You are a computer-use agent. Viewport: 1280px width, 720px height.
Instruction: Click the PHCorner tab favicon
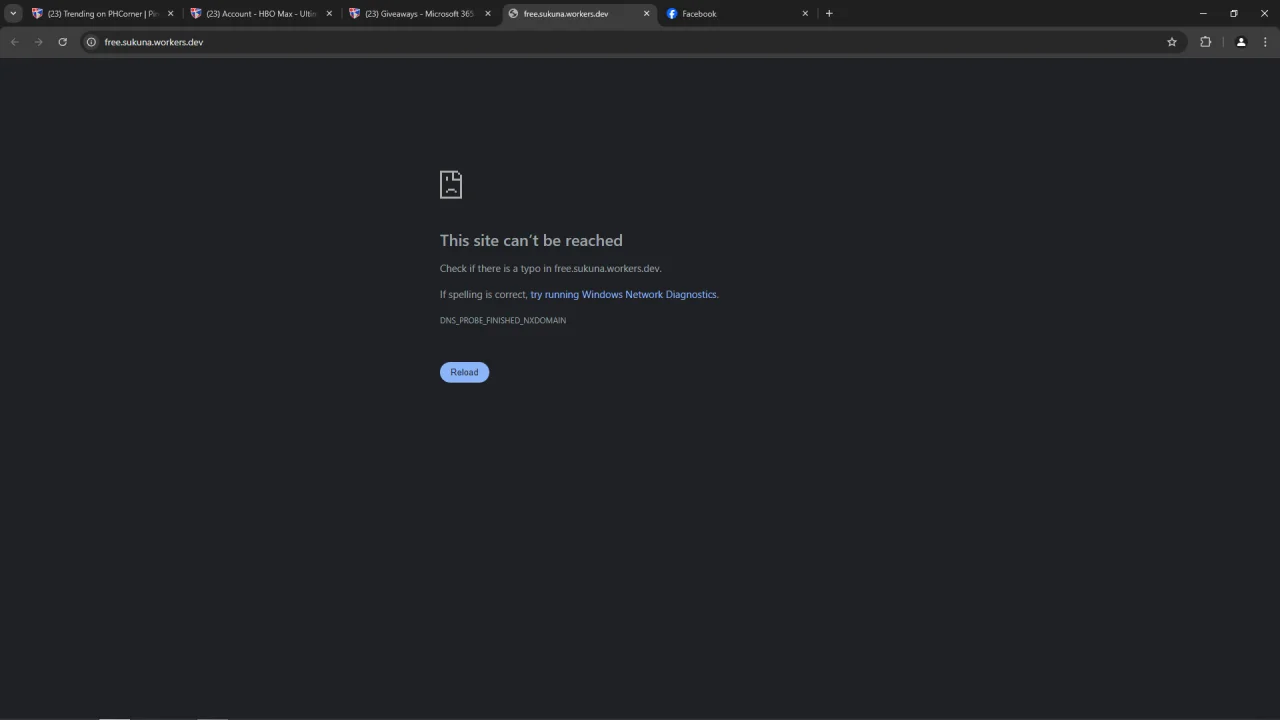[37, 14]
